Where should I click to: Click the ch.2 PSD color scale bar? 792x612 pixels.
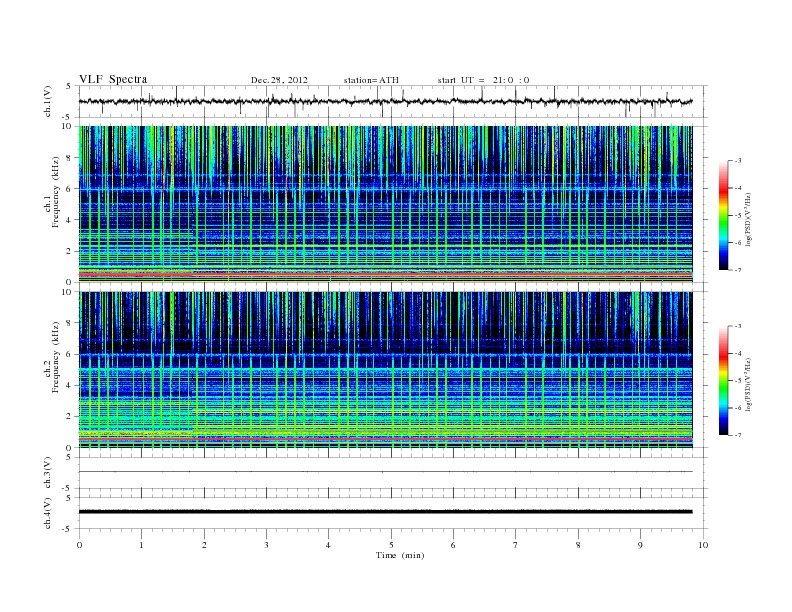[x=724, y=380]
